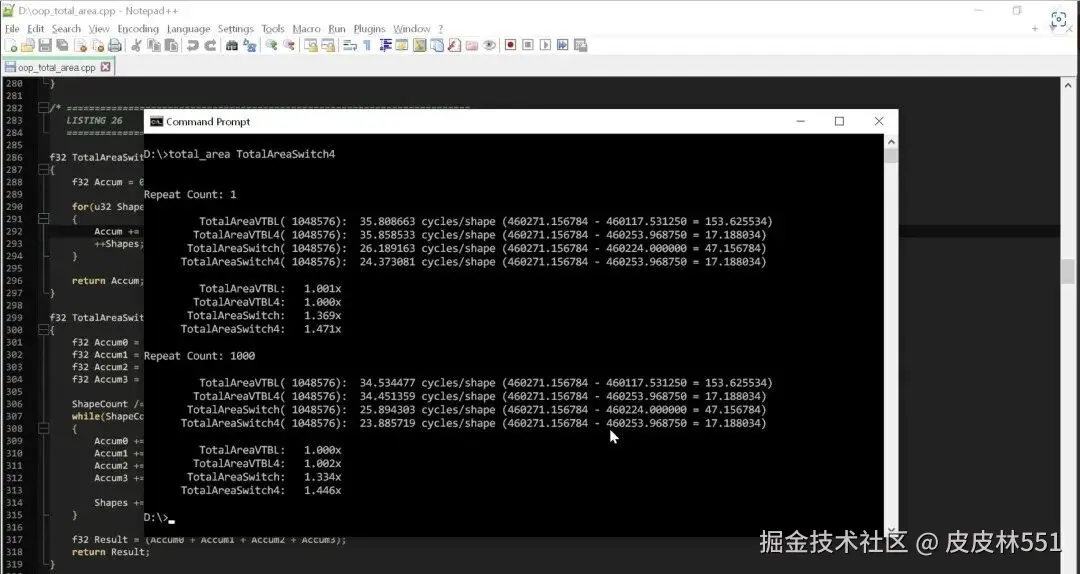This screenshot has width=1080, height=574.
Task: Open the Function List panel icon
Action: 455,45
